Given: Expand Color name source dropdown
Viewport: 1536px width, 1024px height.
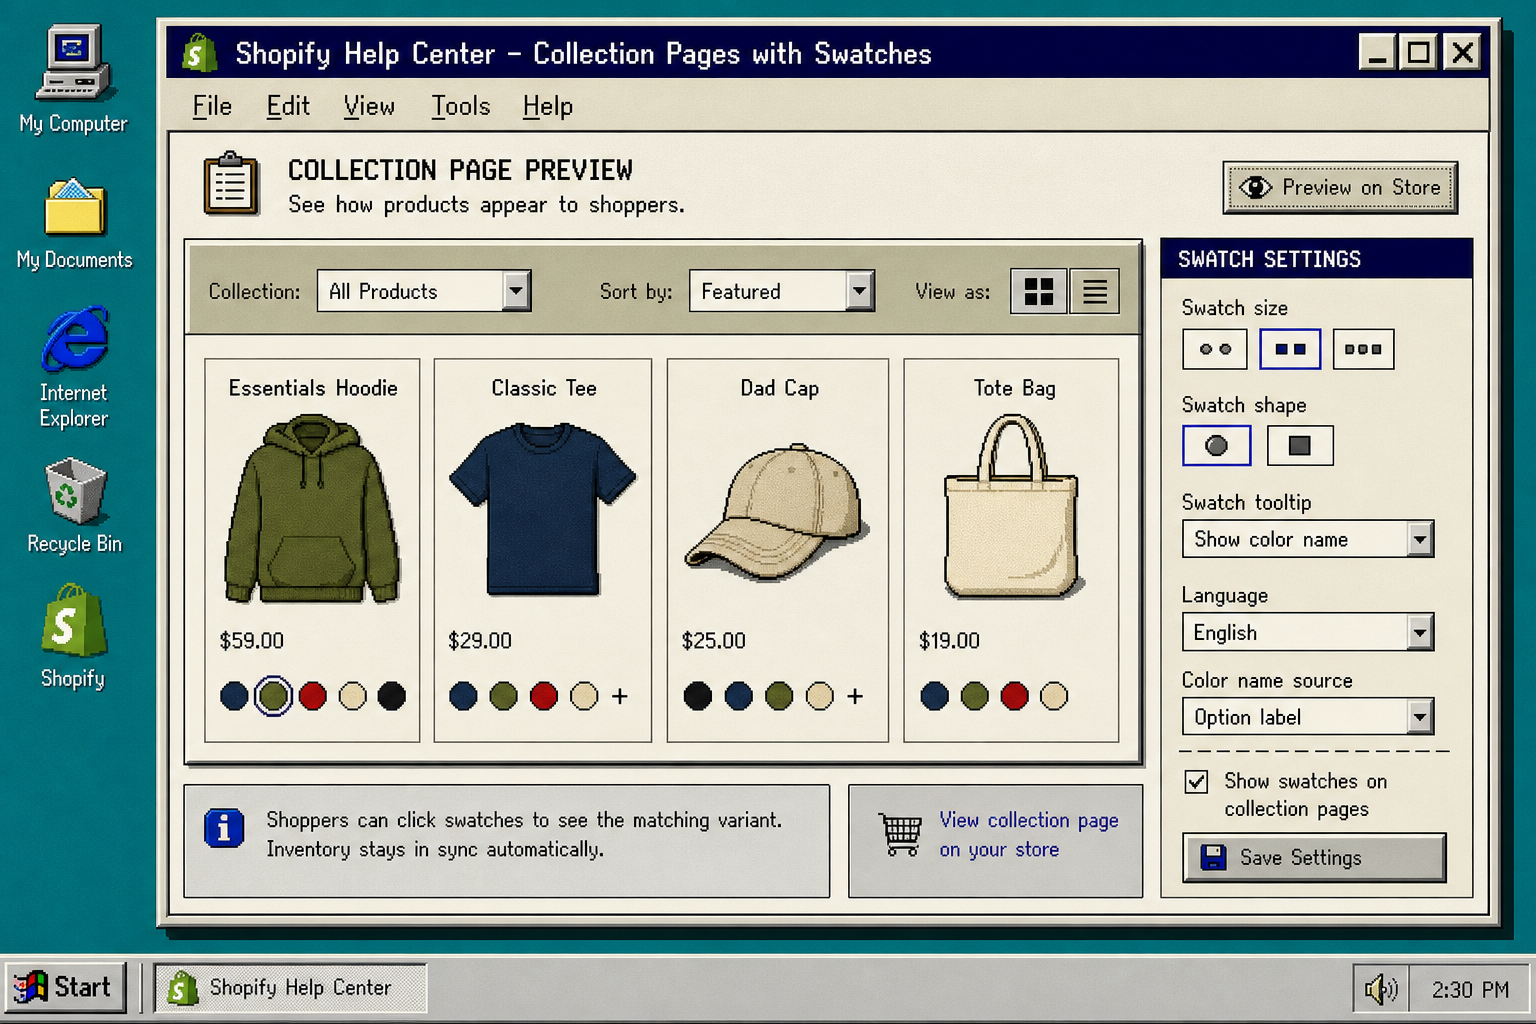Looking at the screenshot, I should pyautogui.click(x=1308, y=717).
